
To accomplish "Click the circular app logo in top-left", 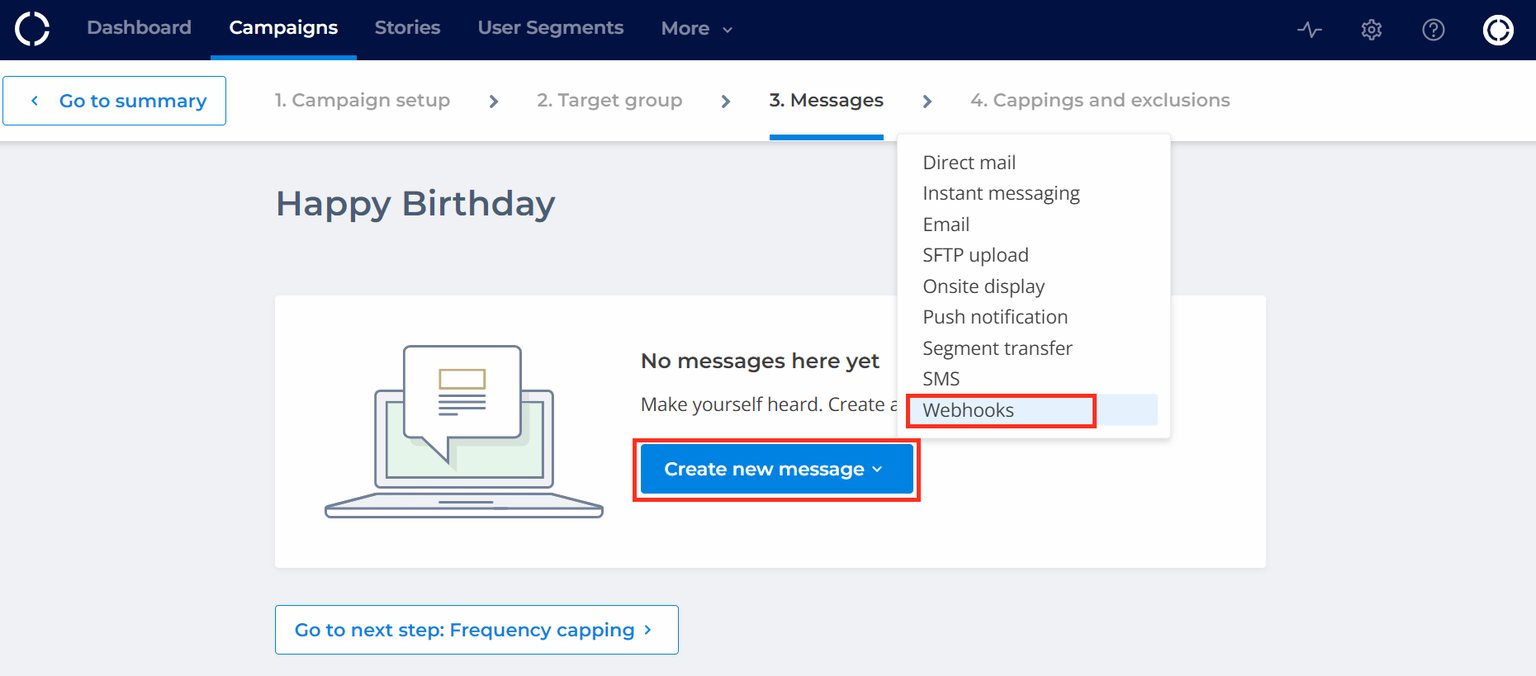I will (x=32, y=29).
